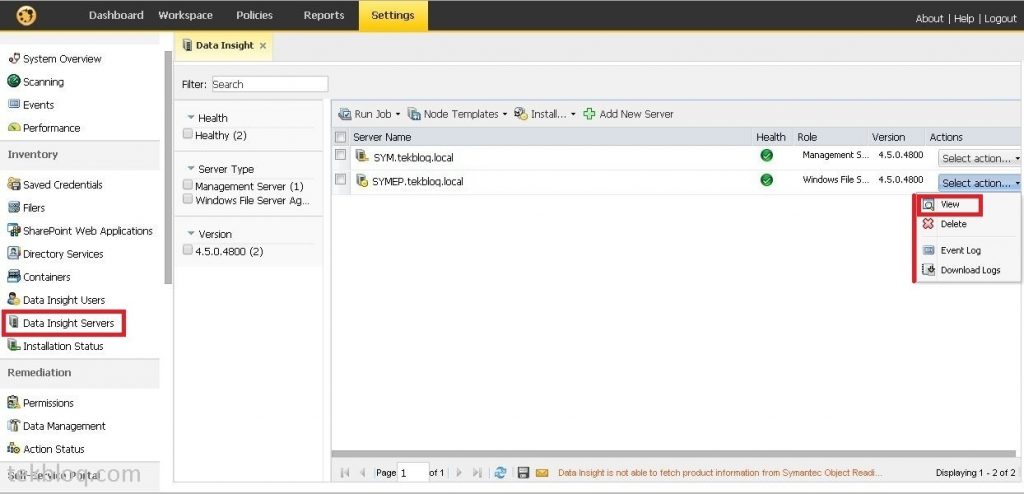Viewport: 1024px width, 494px height.
Task: Open the Reports tab
Action: tap(324, 15)
